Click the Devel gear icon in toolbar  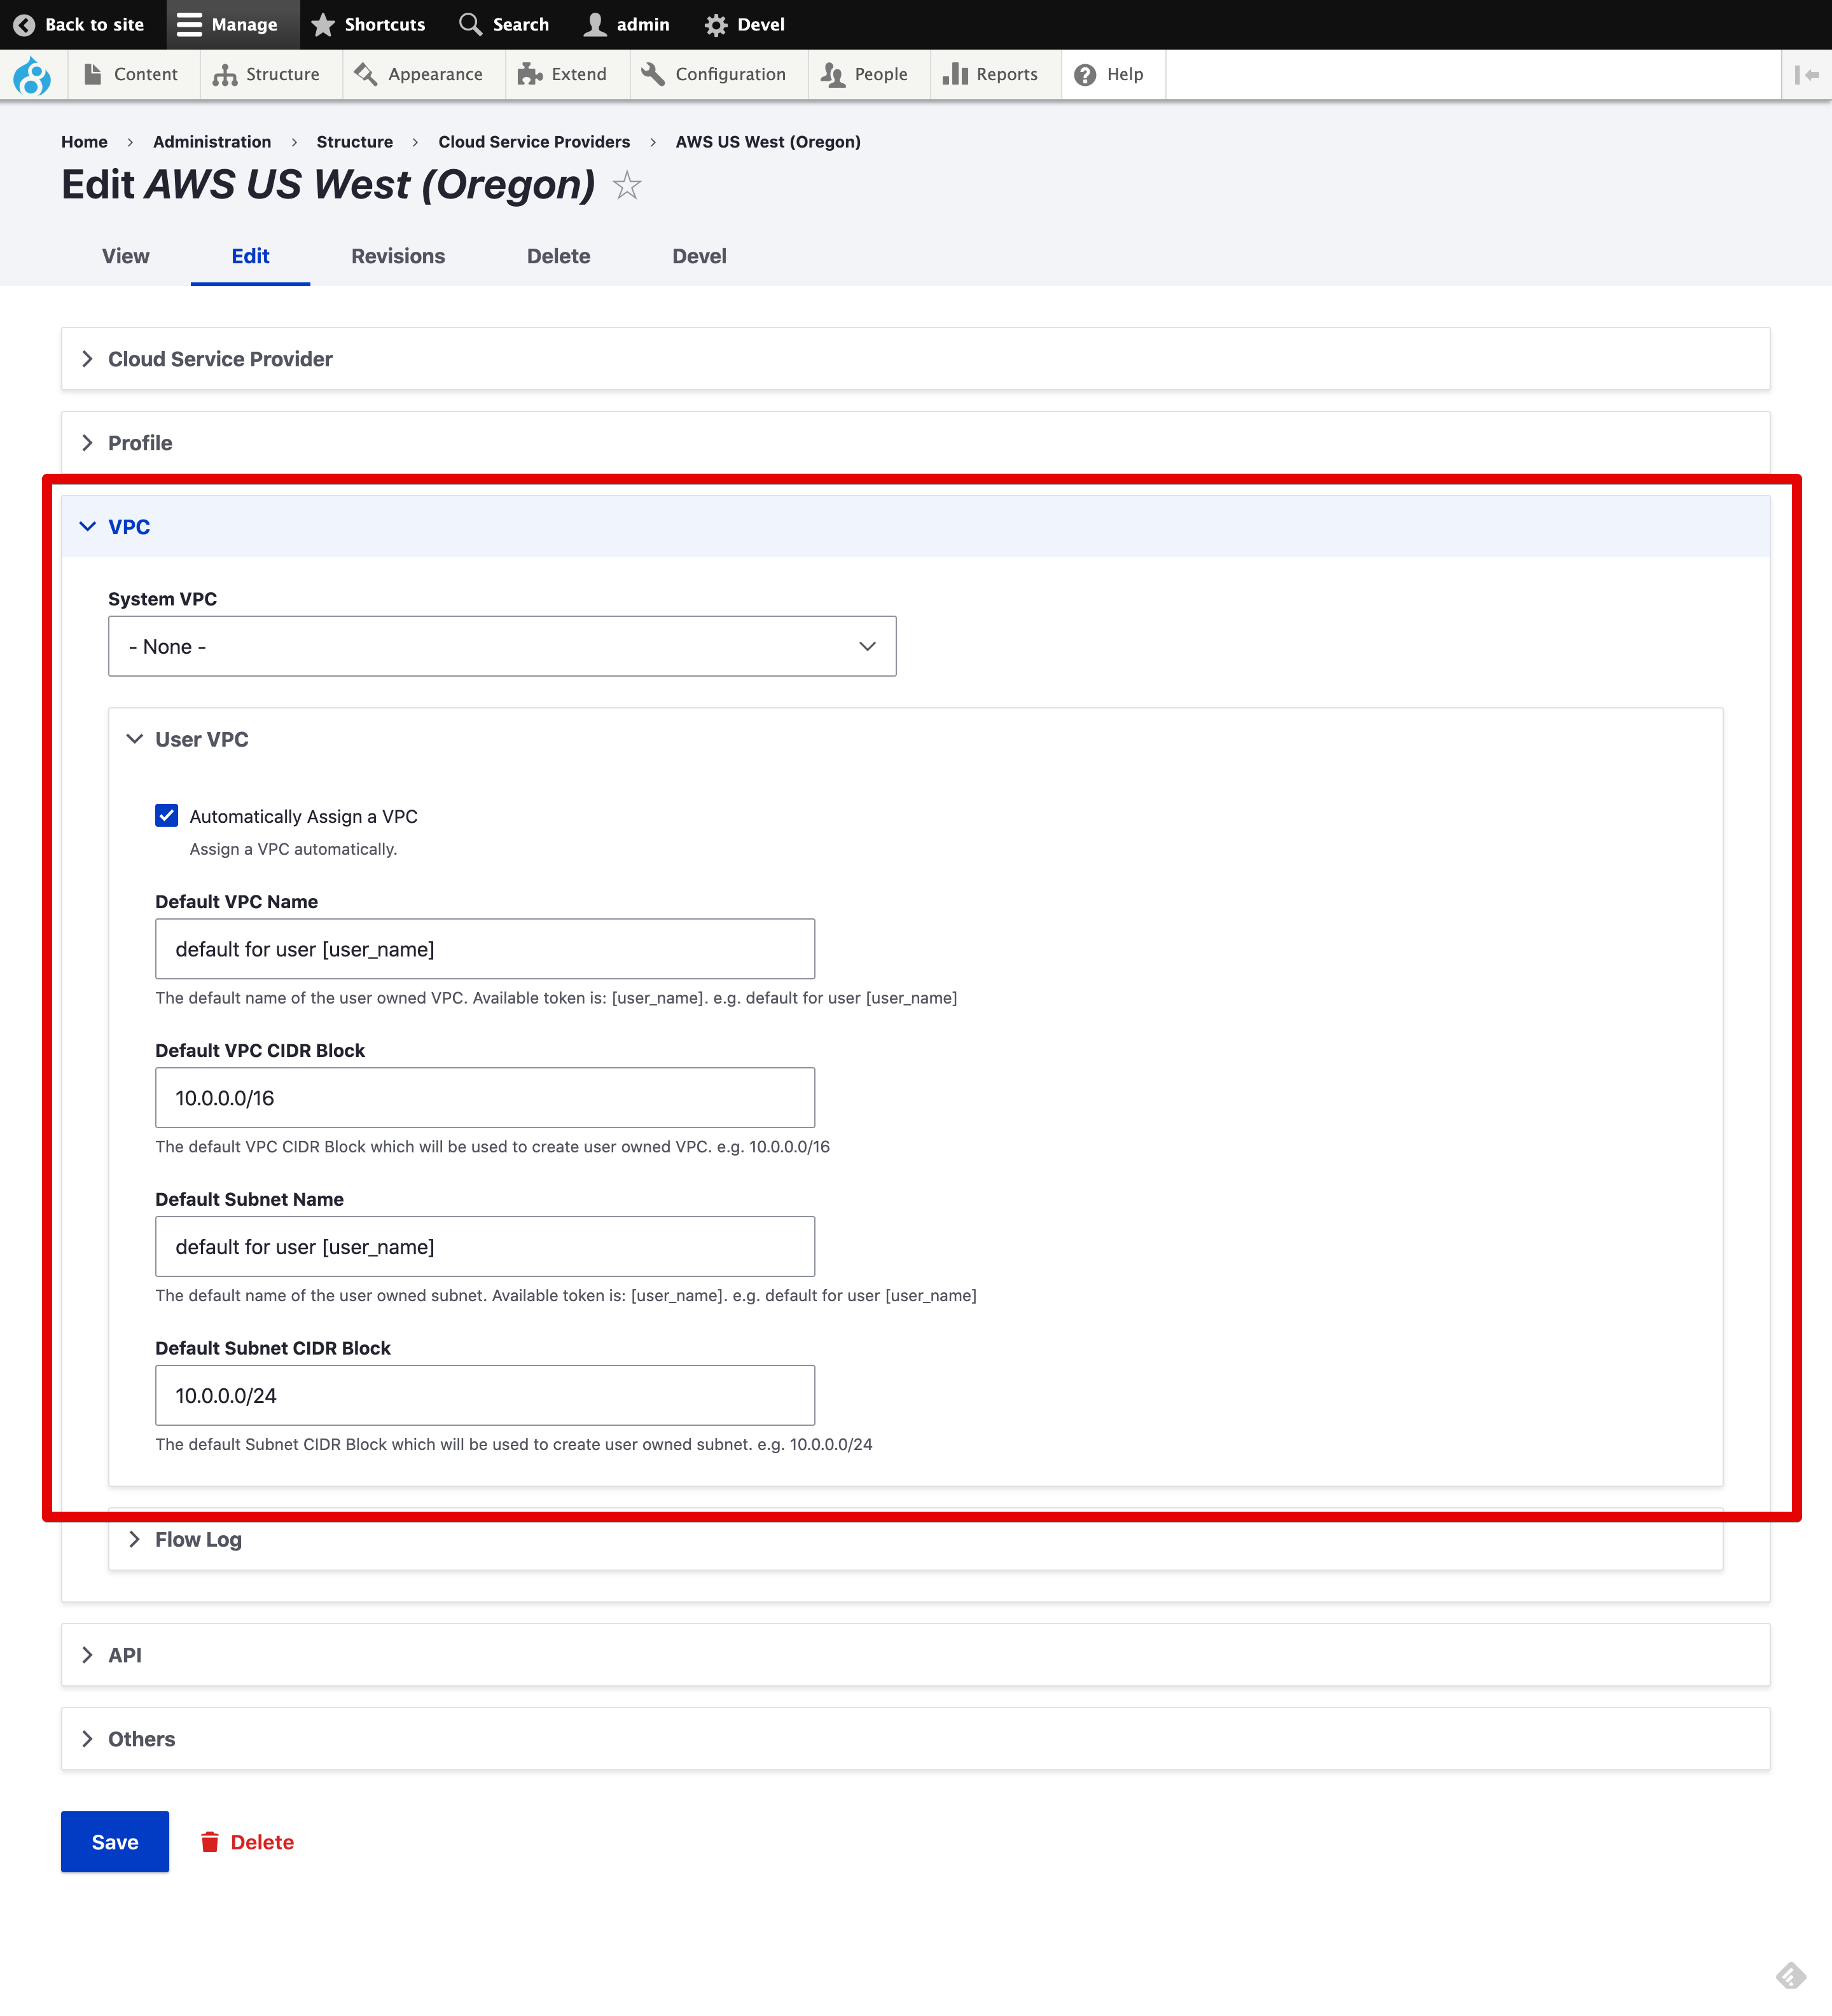point(716,25)
